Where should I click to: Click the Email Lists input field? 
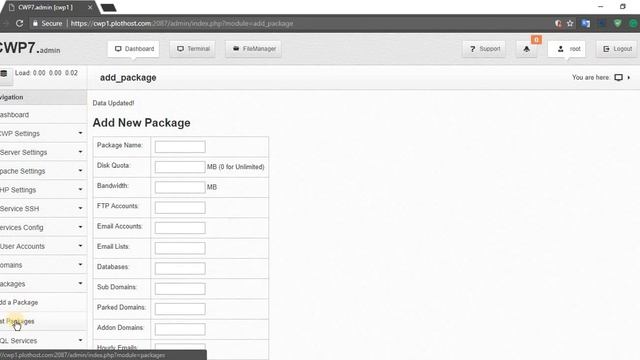point(180,248)
